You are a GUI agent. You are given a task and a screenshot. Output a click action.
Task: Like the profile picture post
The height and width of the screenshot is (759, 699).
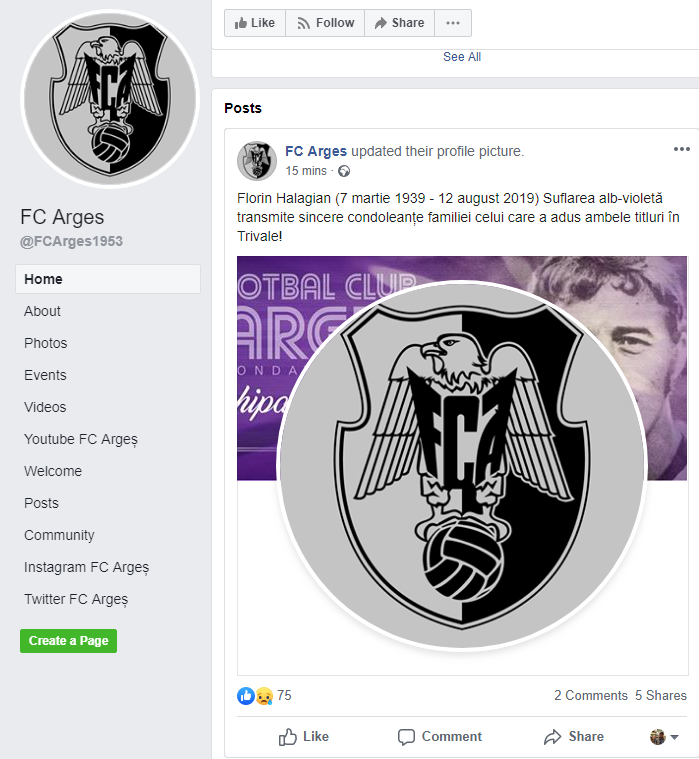tap(304, 737)
